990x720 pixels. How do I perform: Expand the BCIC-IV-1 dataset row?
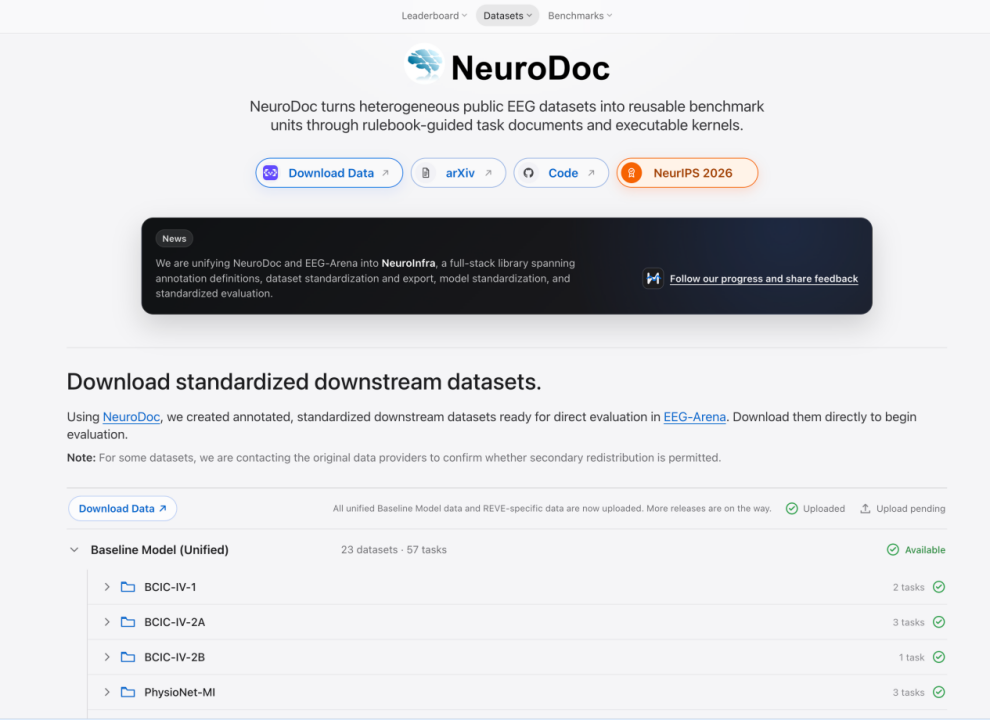coord(107,587)
